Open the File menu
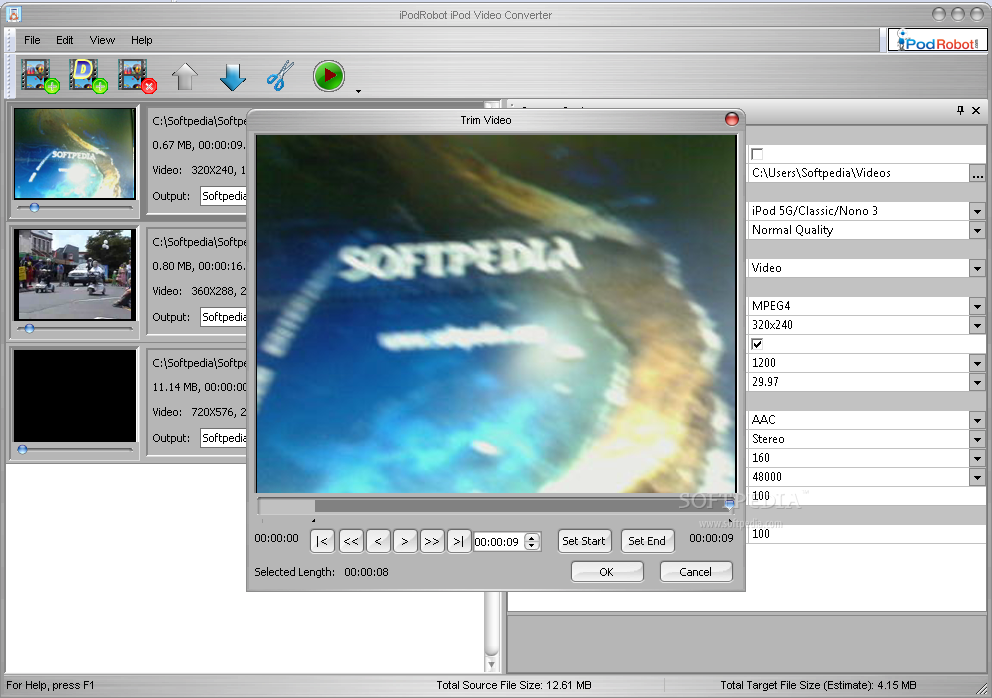The width and height of the screenshot is (992, 698). click(x=32, y=40)
